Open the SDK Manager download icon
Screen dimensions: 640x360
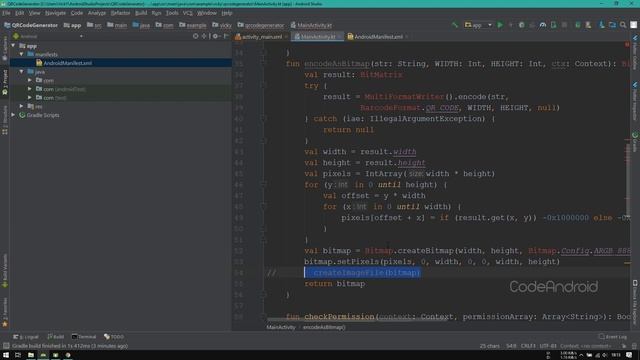tap(602, 25)
